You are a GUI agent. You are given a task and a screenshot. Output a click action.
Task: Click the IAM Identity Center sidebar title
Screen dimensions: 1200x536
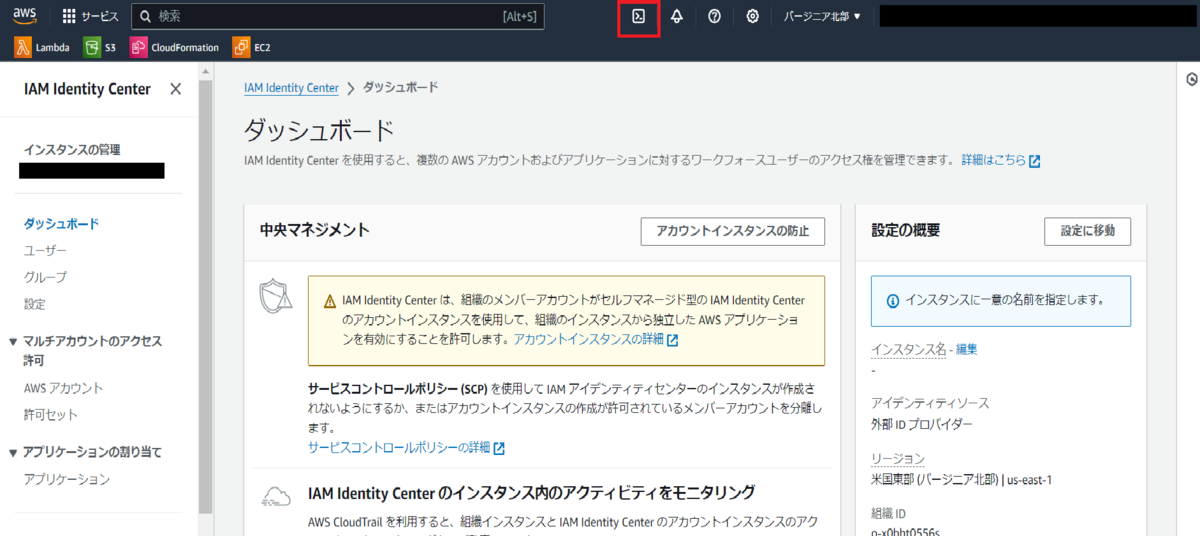(x=87, y=89)
